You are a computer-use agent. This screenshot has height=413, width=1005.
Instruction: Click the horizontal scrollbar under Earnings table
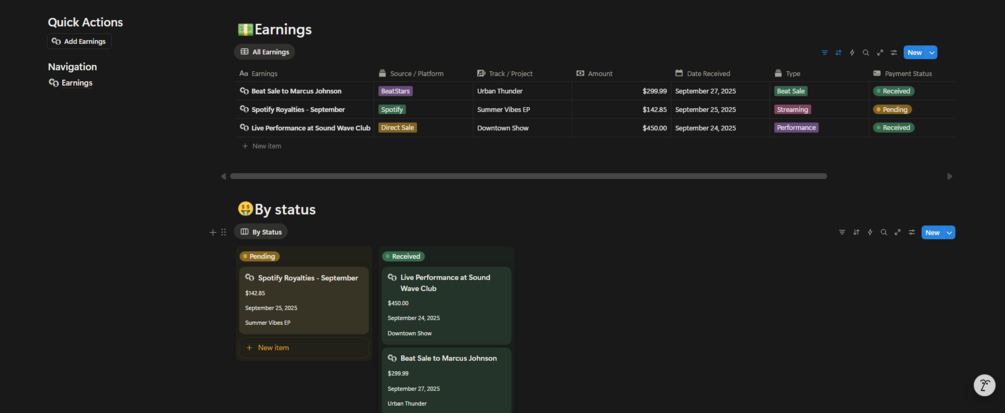pos(528,176)
